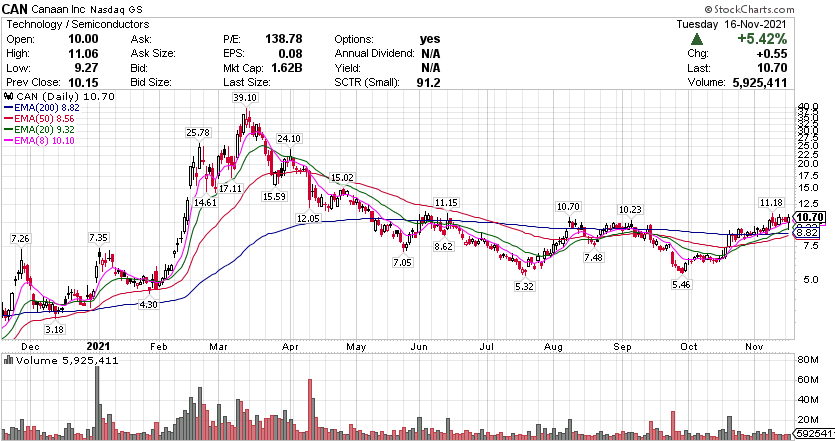The width and height of the screenshot is (835, 441).
Task: Click the Prev Close value 10.15
Action: pyautogui.click(x=84, y=83)
